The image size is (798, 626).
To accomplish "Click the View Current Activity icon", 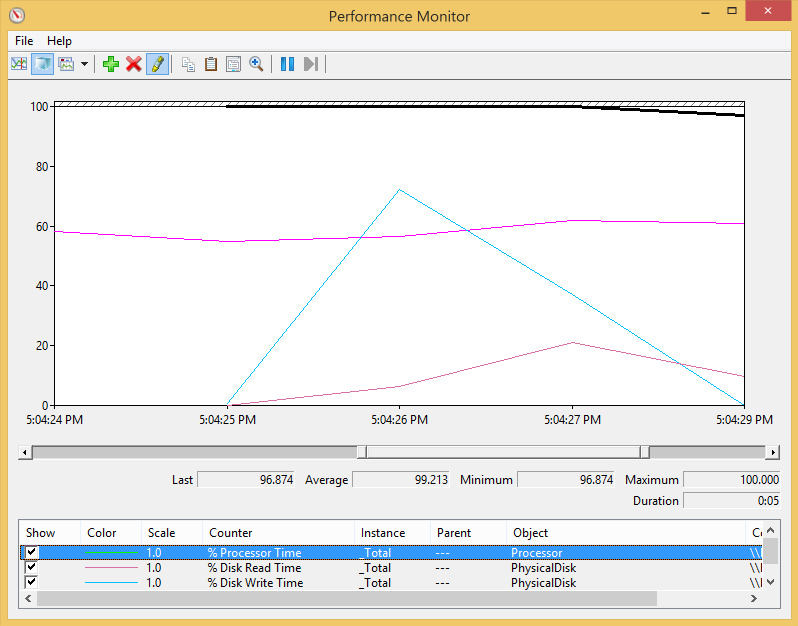I will 18,64.
